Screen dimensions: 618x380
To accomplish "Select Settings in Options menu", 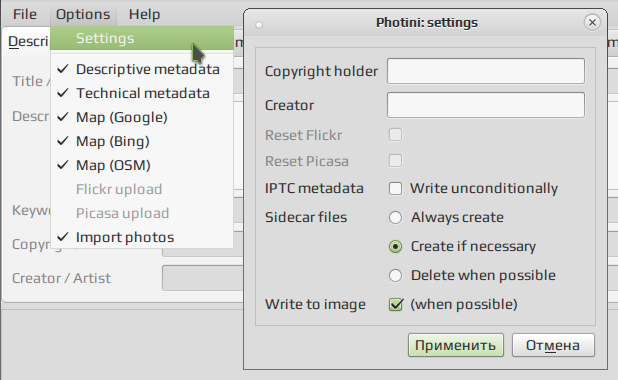I will [x=142, y=38].
